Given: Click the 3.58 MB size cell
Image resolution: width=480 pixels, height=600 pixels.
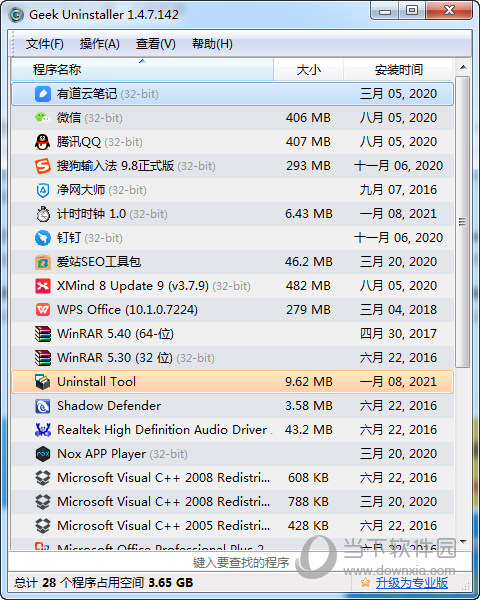Looking at the screenshot, I should coord(309,406).
